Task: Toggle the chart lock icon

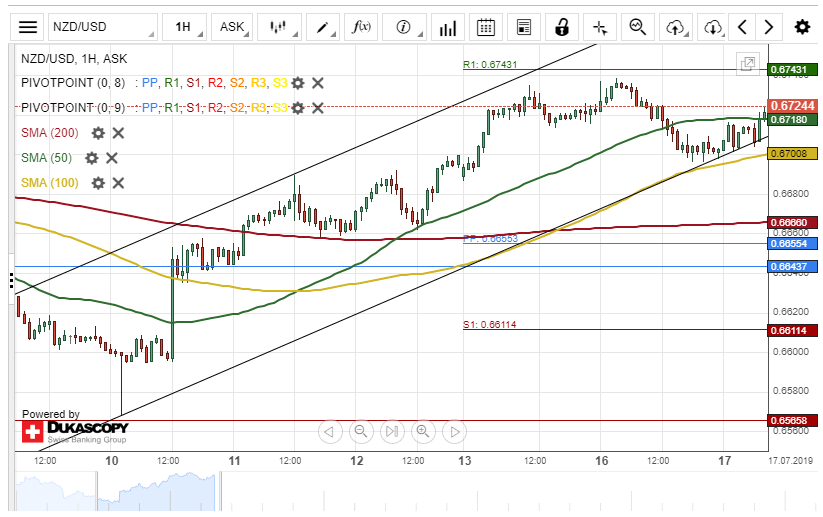Action: tap(562, 27)
